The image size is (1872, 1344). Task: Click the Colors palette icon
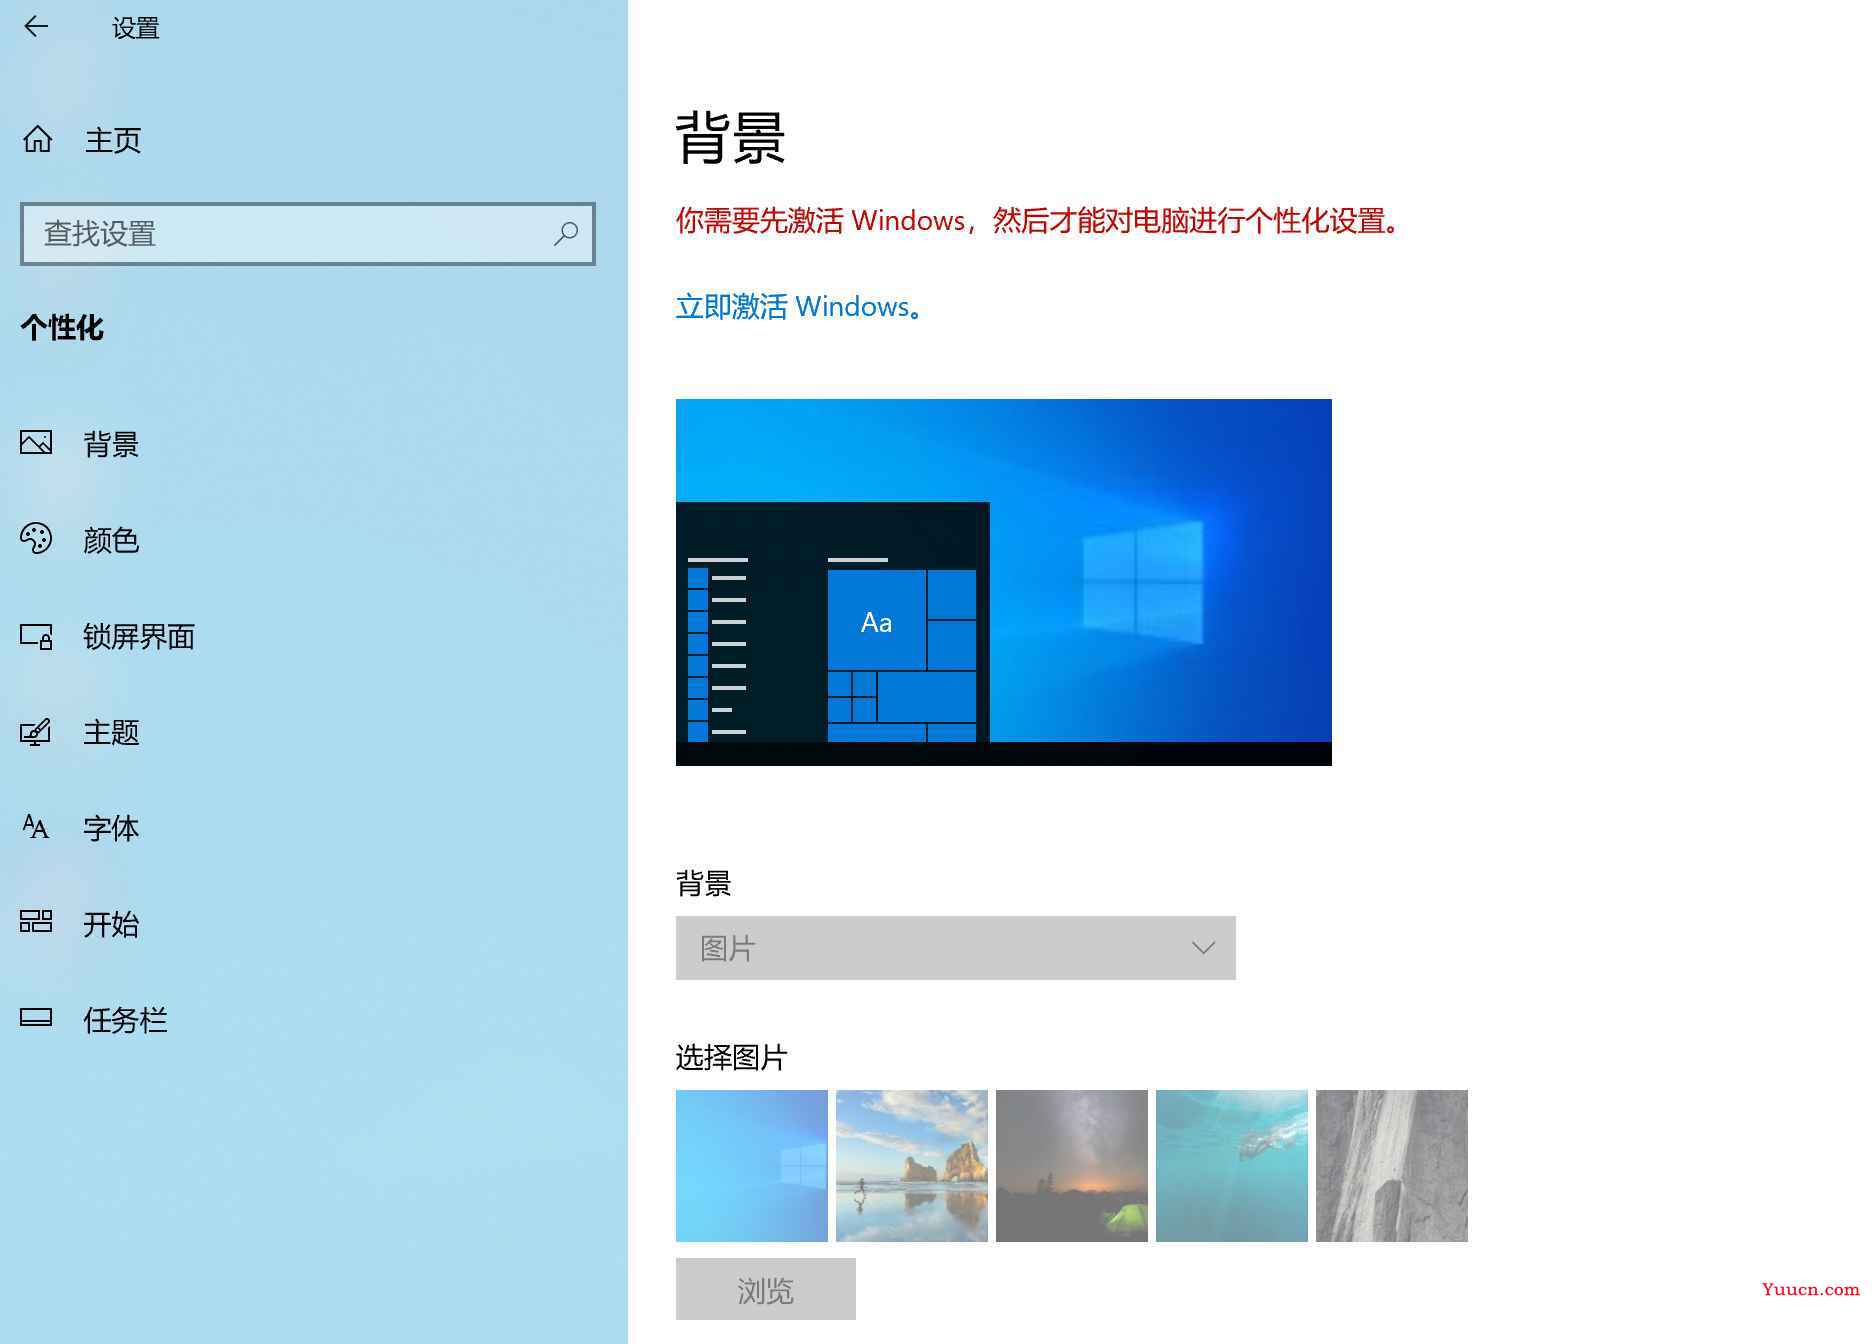[x=36, y=539]
